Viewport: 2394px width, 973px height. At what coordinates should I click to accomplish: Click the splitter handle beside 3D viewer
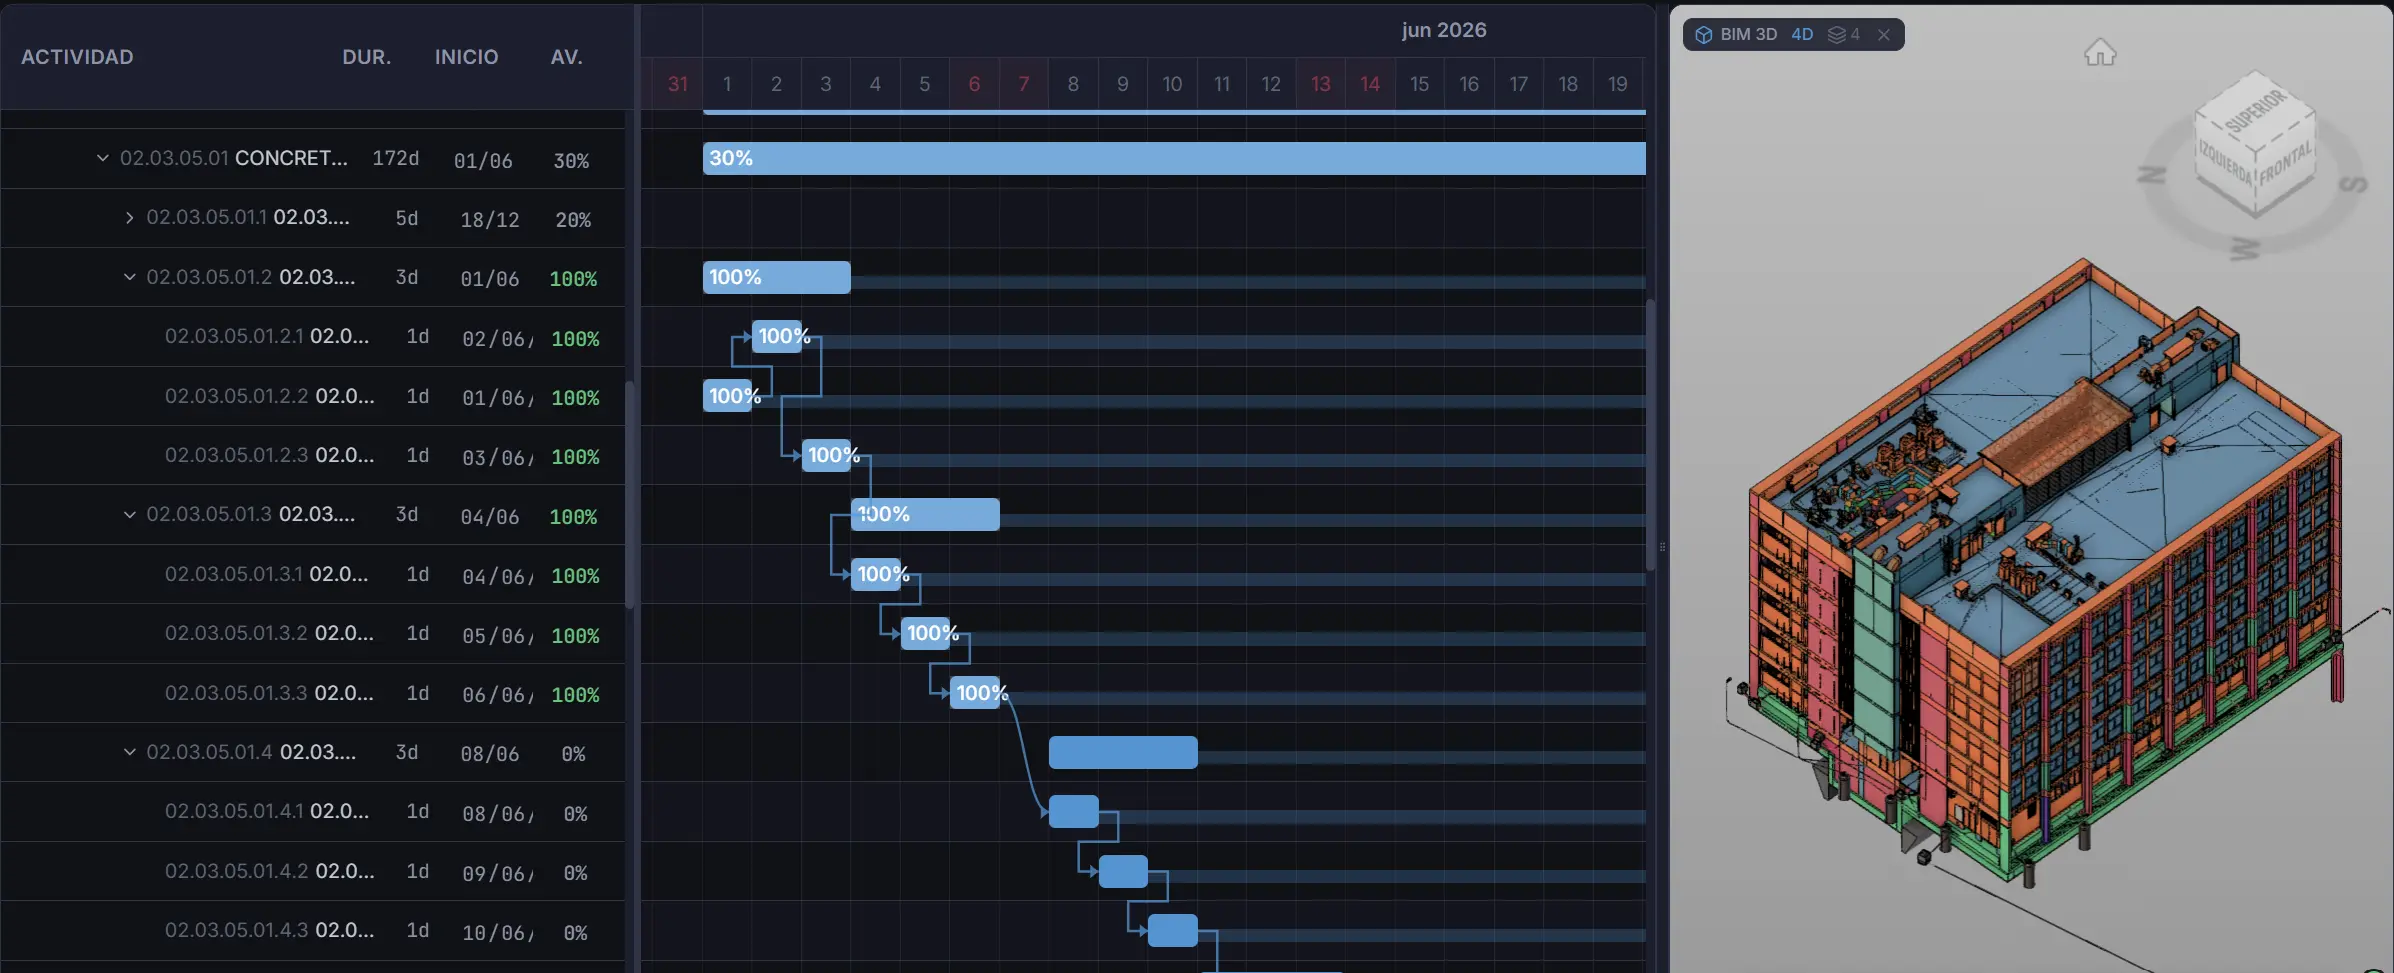click(1662, 546)
